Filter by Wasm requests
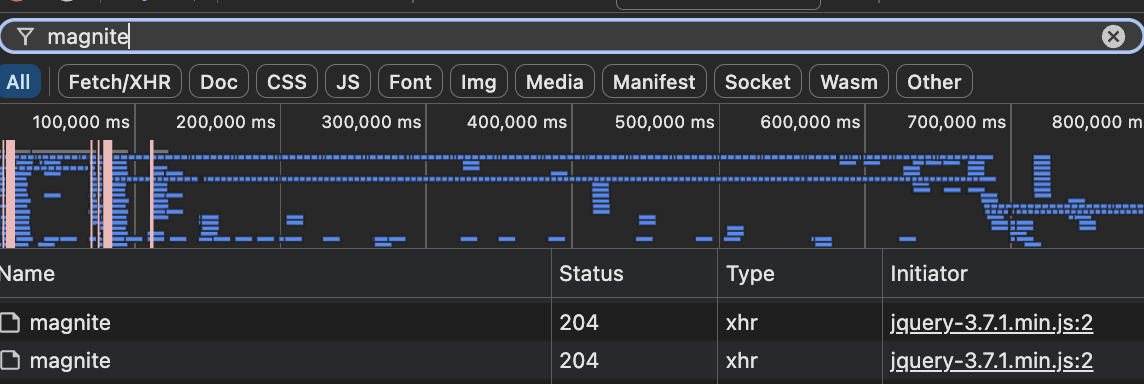Screen dimensions: 1144x384 849,82
